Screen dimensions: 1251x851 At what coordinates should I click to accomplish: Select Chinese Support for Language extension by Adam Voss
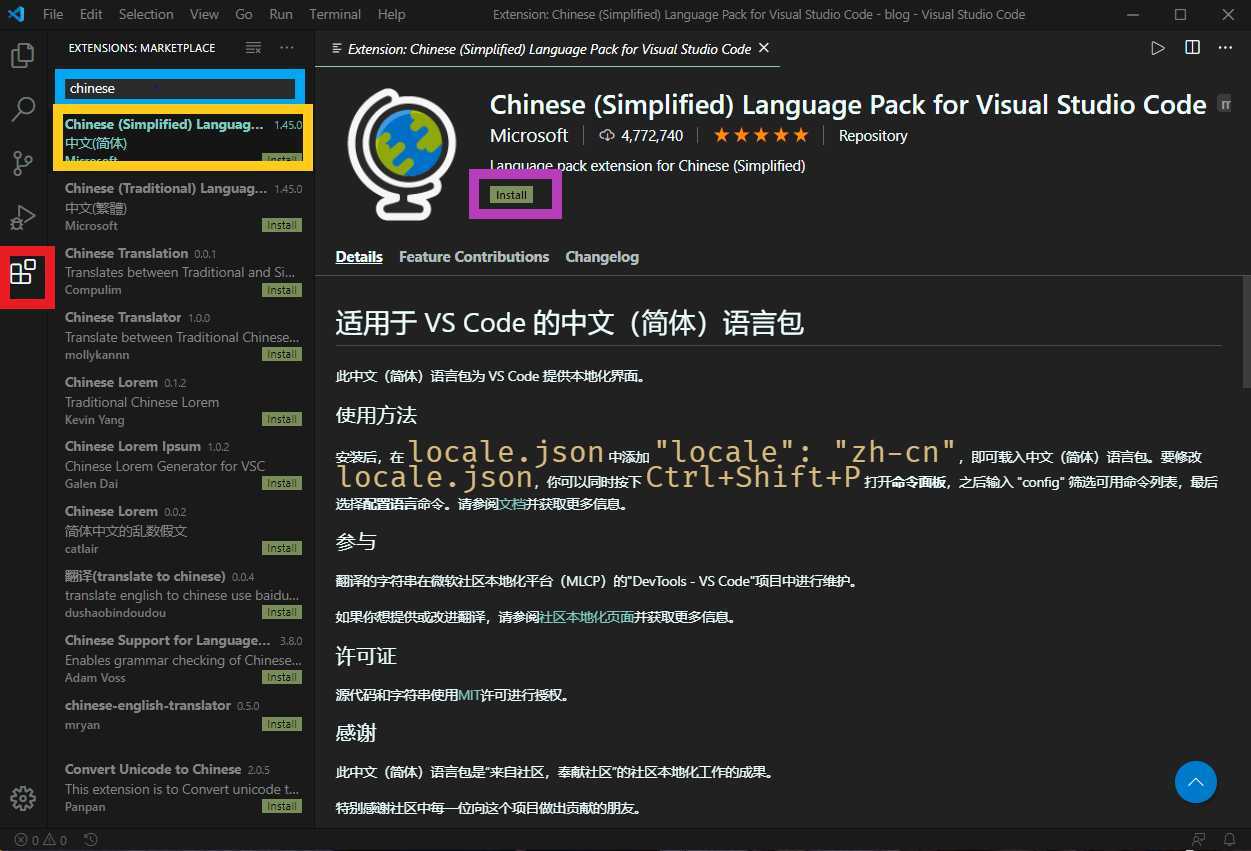[183, 659]
